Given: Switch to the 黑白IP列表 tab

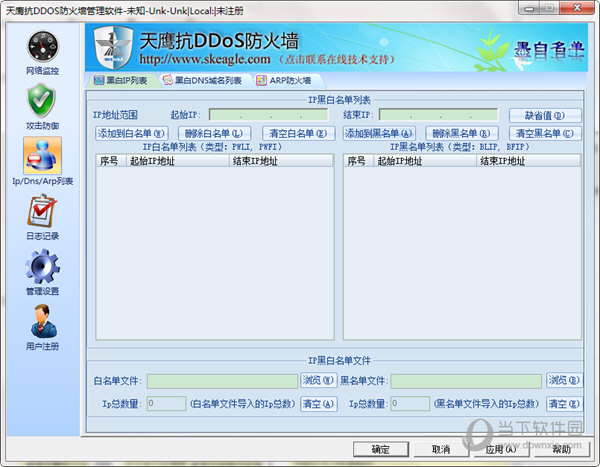Looking at the screenshot, I should (121, 80).
